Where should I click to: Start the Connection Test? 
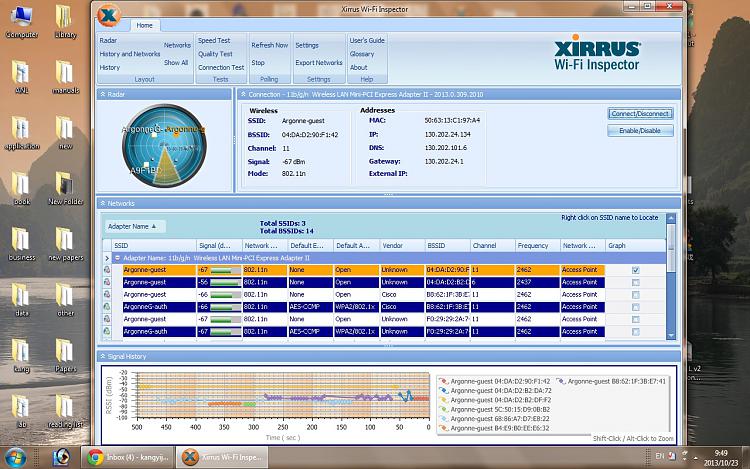point(221,67)
